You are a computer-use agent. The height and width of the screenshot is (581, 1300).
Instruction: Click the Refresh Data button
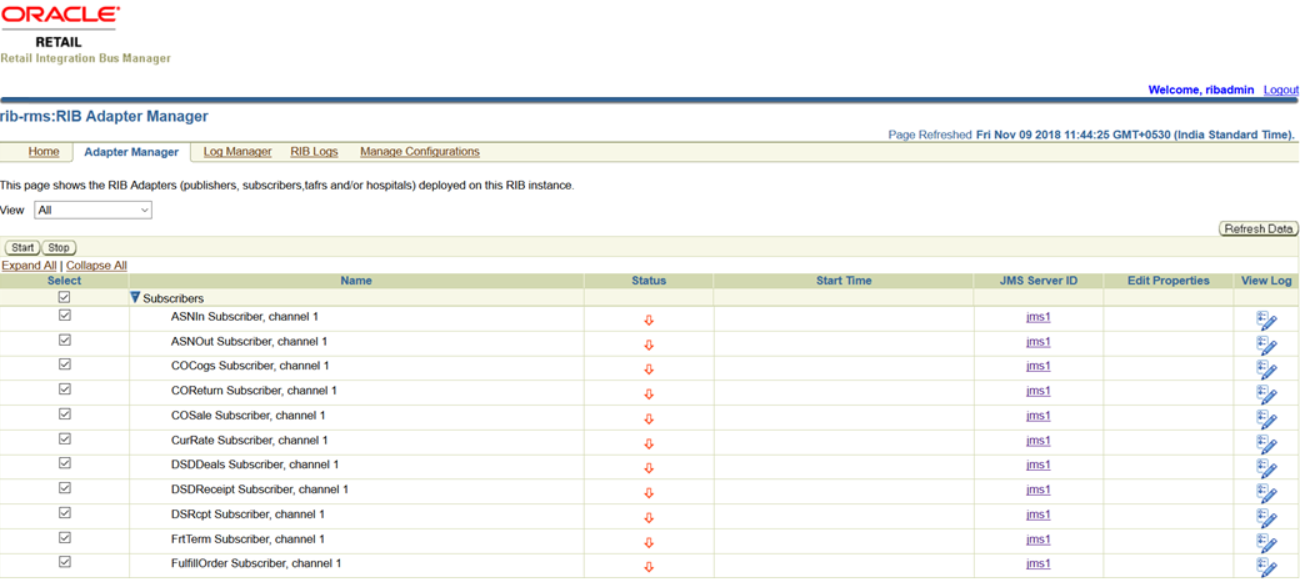pos(1259,229)
